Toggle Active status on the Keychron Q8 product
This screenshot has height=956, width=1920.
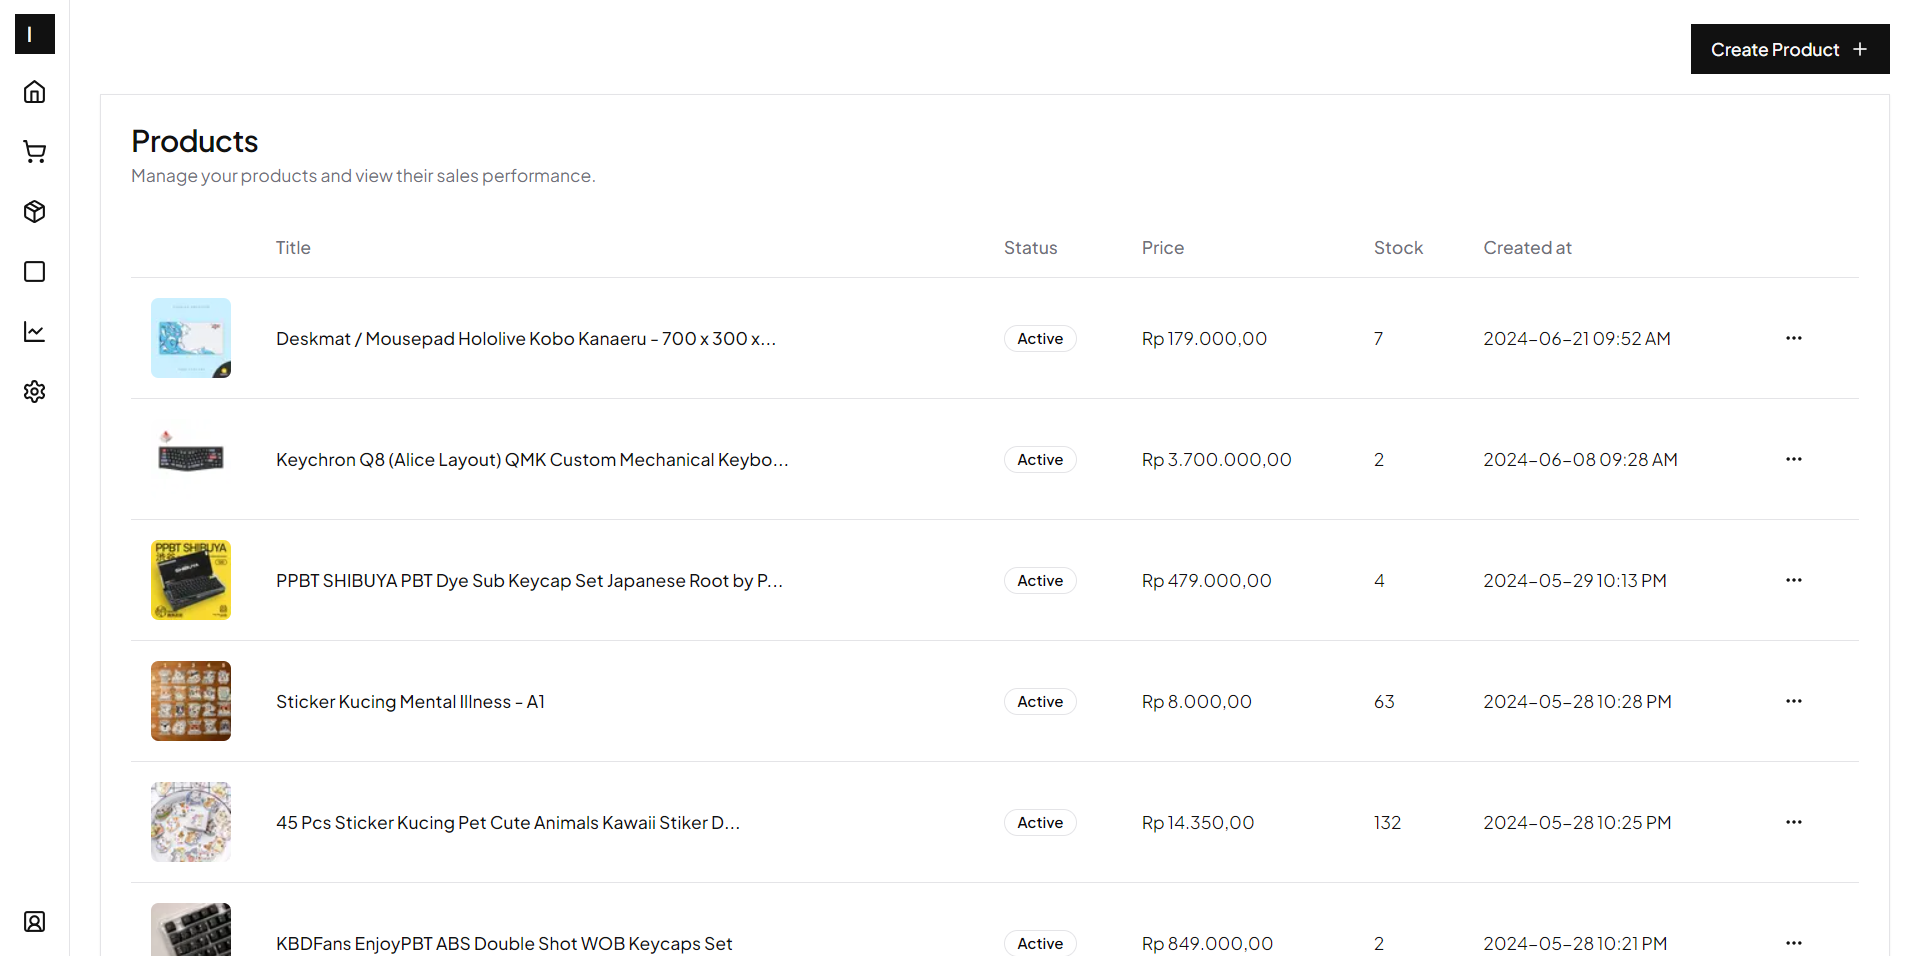[1040, 459]
